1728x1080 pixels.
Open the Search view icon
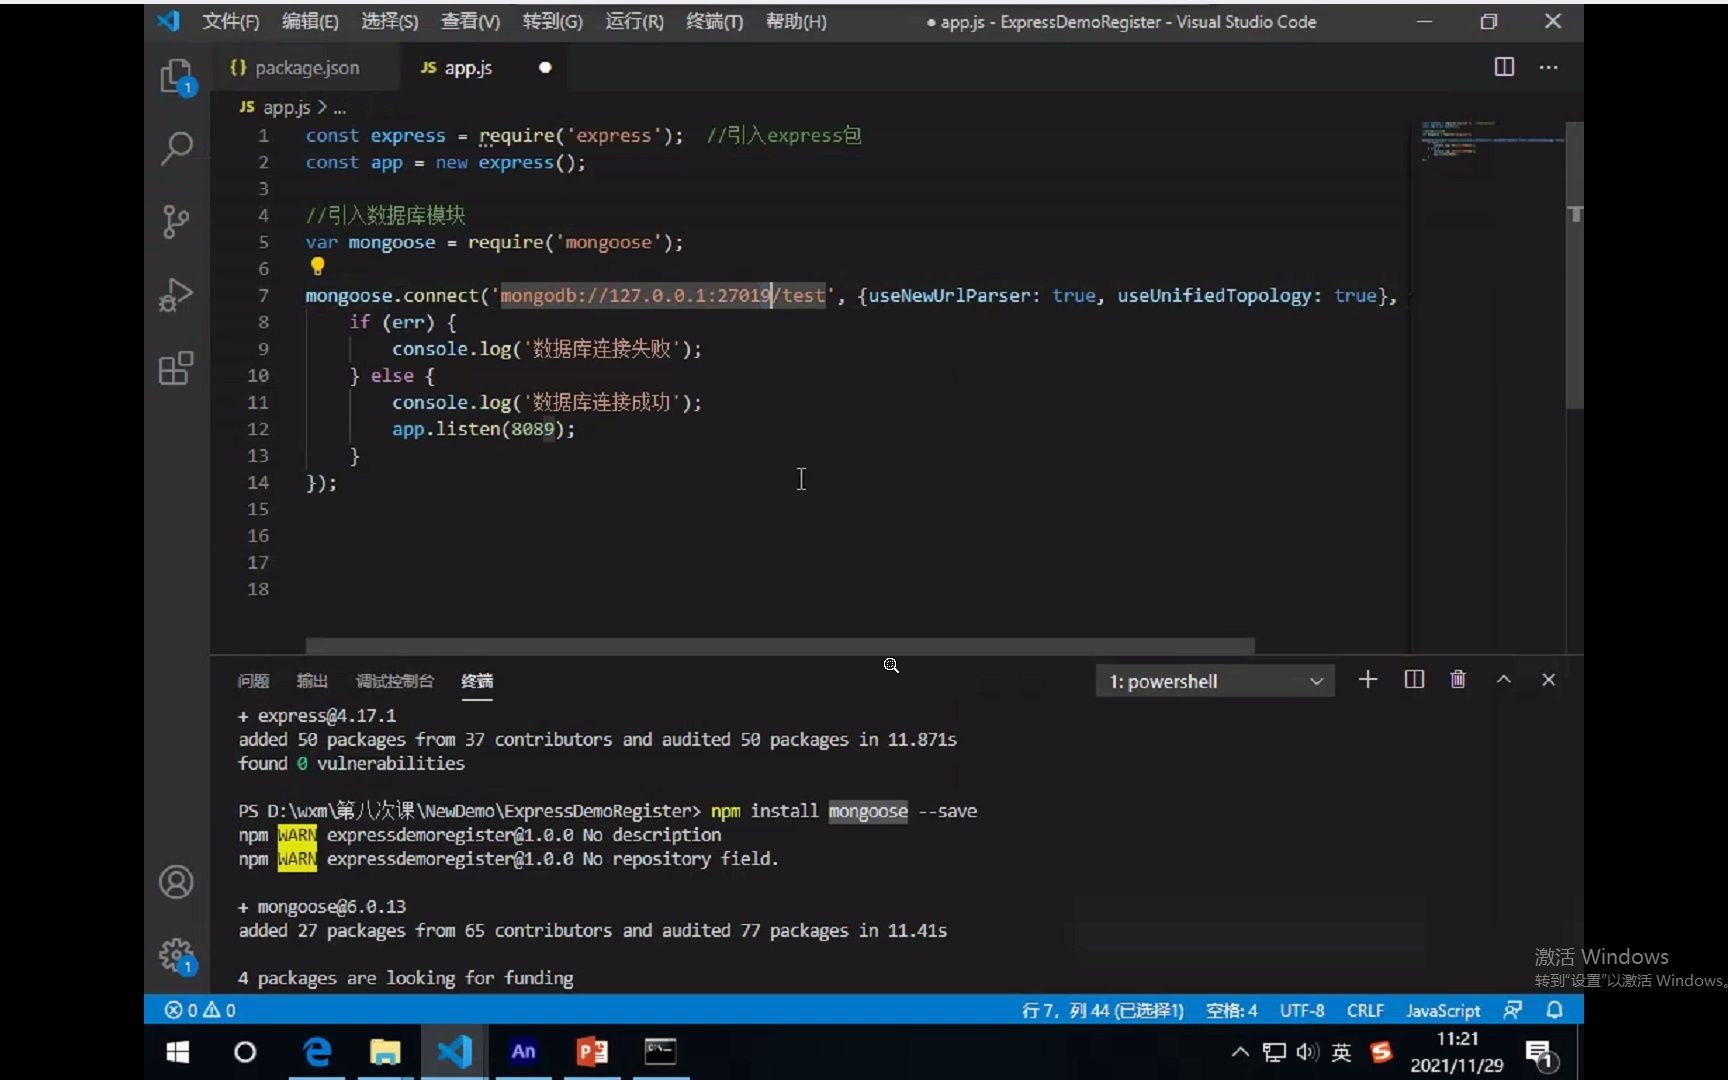click(177, 148)
